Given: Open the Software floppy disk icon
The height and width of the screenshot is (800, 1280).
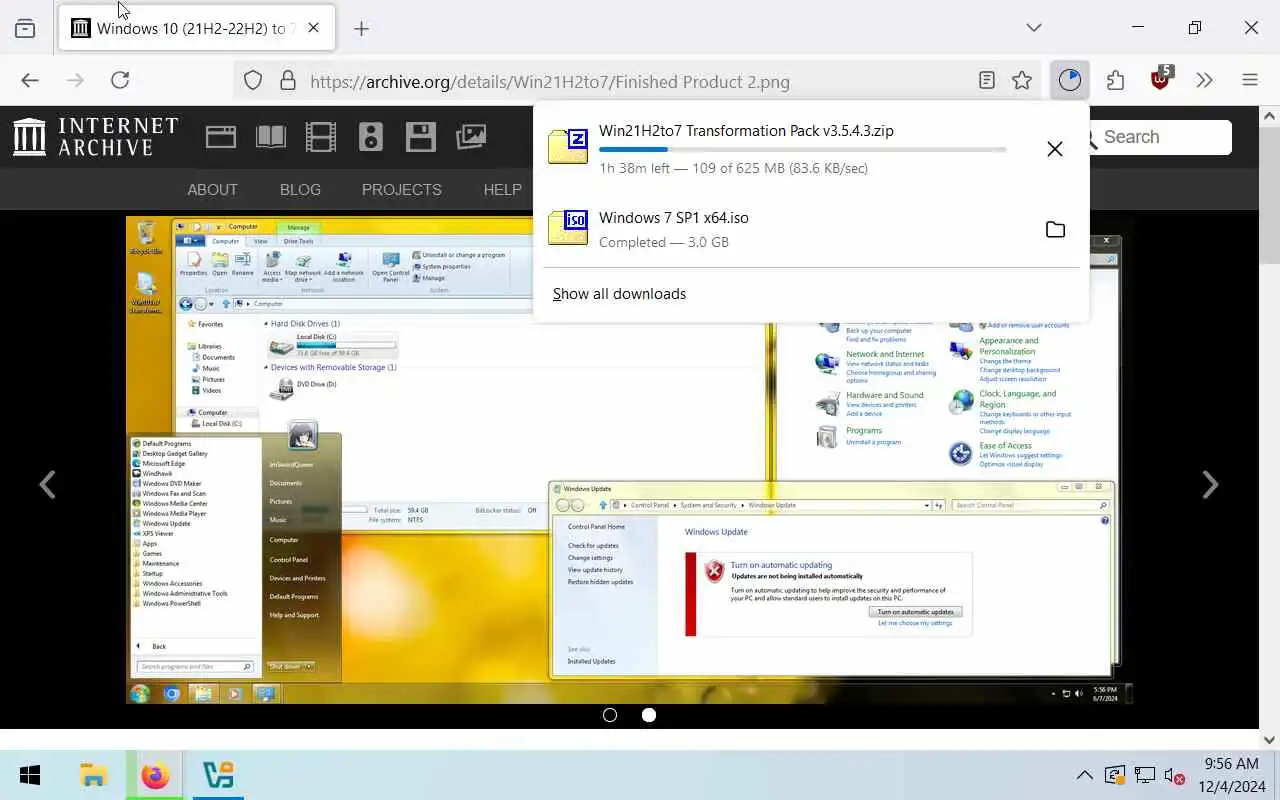Looking at the screenshot, I should [421, 137].
